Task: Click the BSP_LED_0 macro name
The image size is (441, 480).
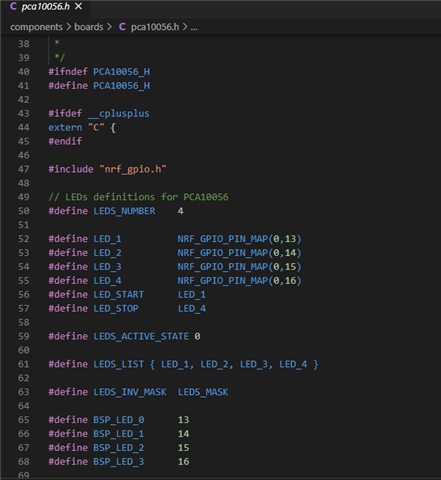Action: pos(119,420)
